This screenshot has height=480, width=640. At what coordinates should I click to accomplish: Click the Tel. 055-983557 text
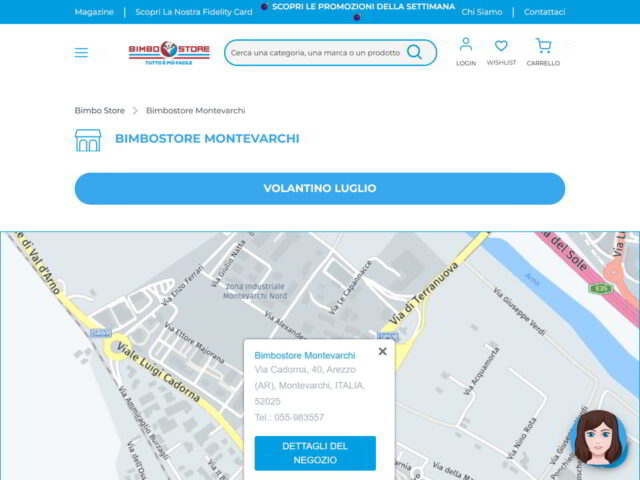point(289,418)
